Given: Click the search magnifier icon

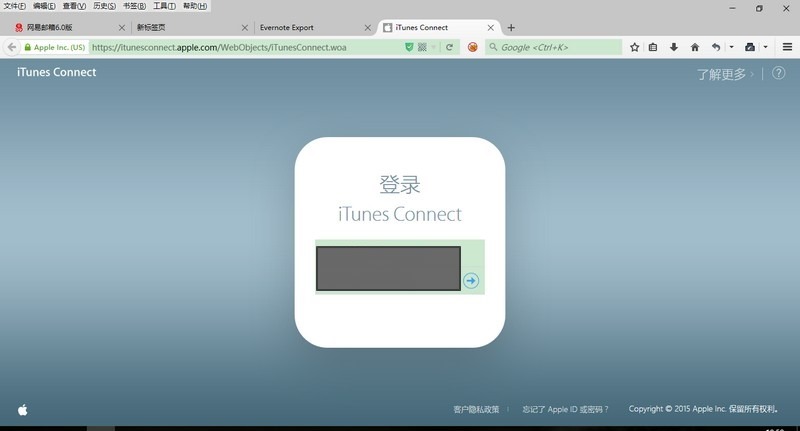Looking at the screenshot, I should pos(493,47).
